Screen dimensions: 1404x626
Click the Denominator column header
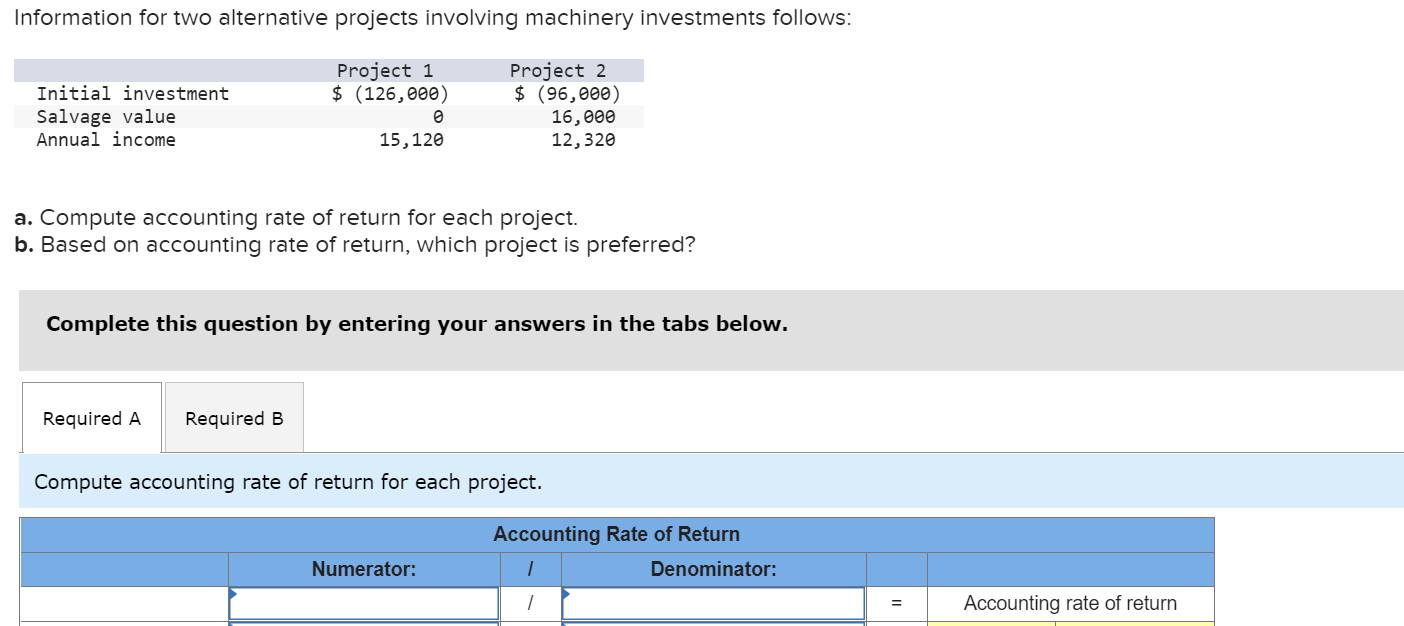coord(713,569)
